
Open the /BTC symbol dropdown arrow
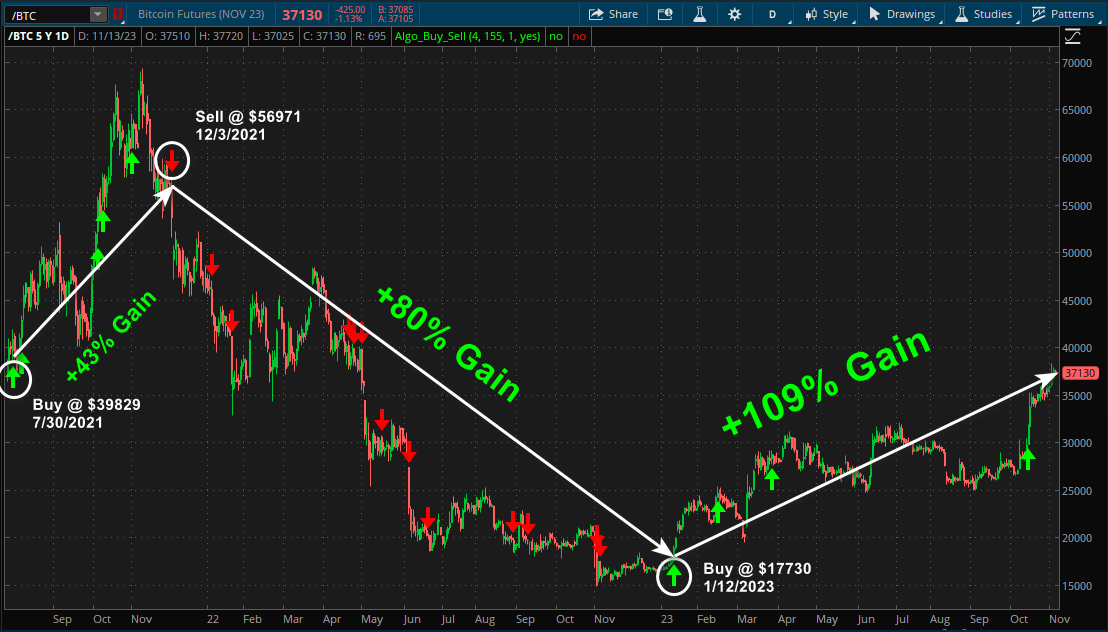click(x=97, y=14)
